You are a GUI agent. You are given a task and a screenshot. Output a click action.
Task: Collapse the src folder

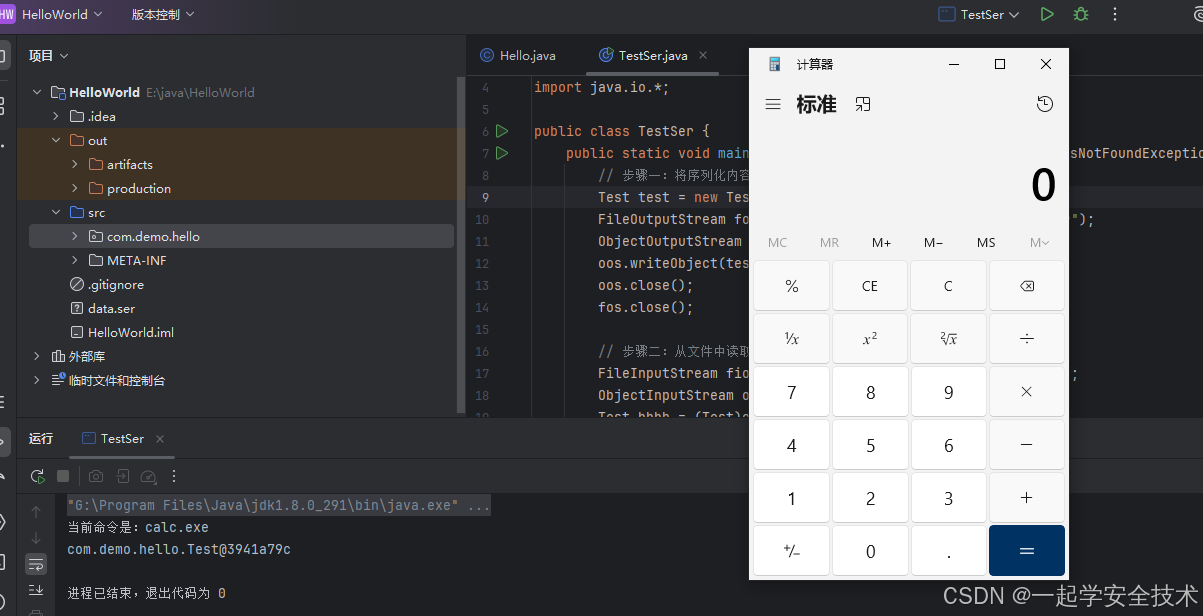57,212
